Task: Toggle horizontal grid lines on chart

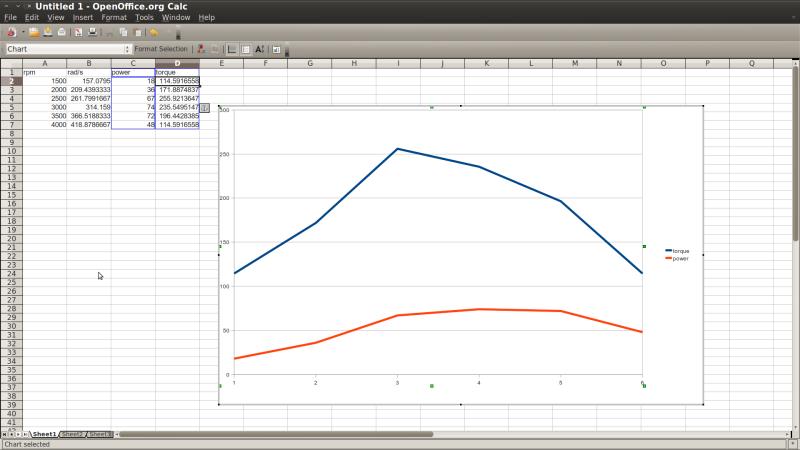Action: pos(232,49)
